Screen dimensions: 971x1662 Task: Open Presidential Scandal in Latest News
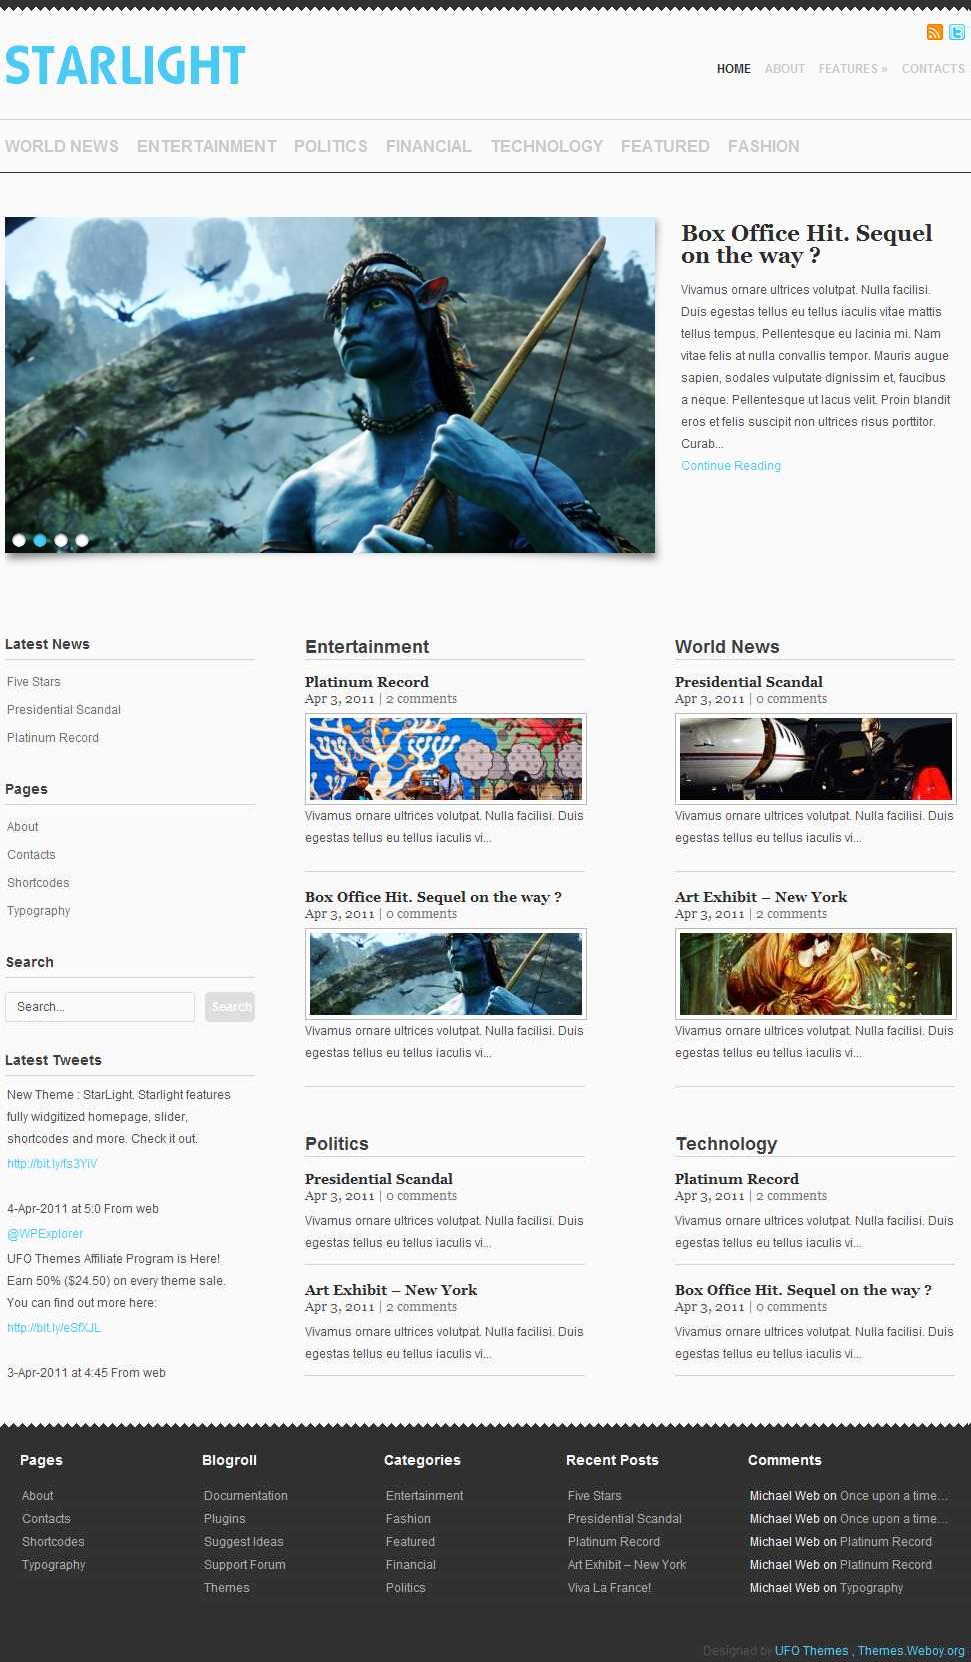64,710
